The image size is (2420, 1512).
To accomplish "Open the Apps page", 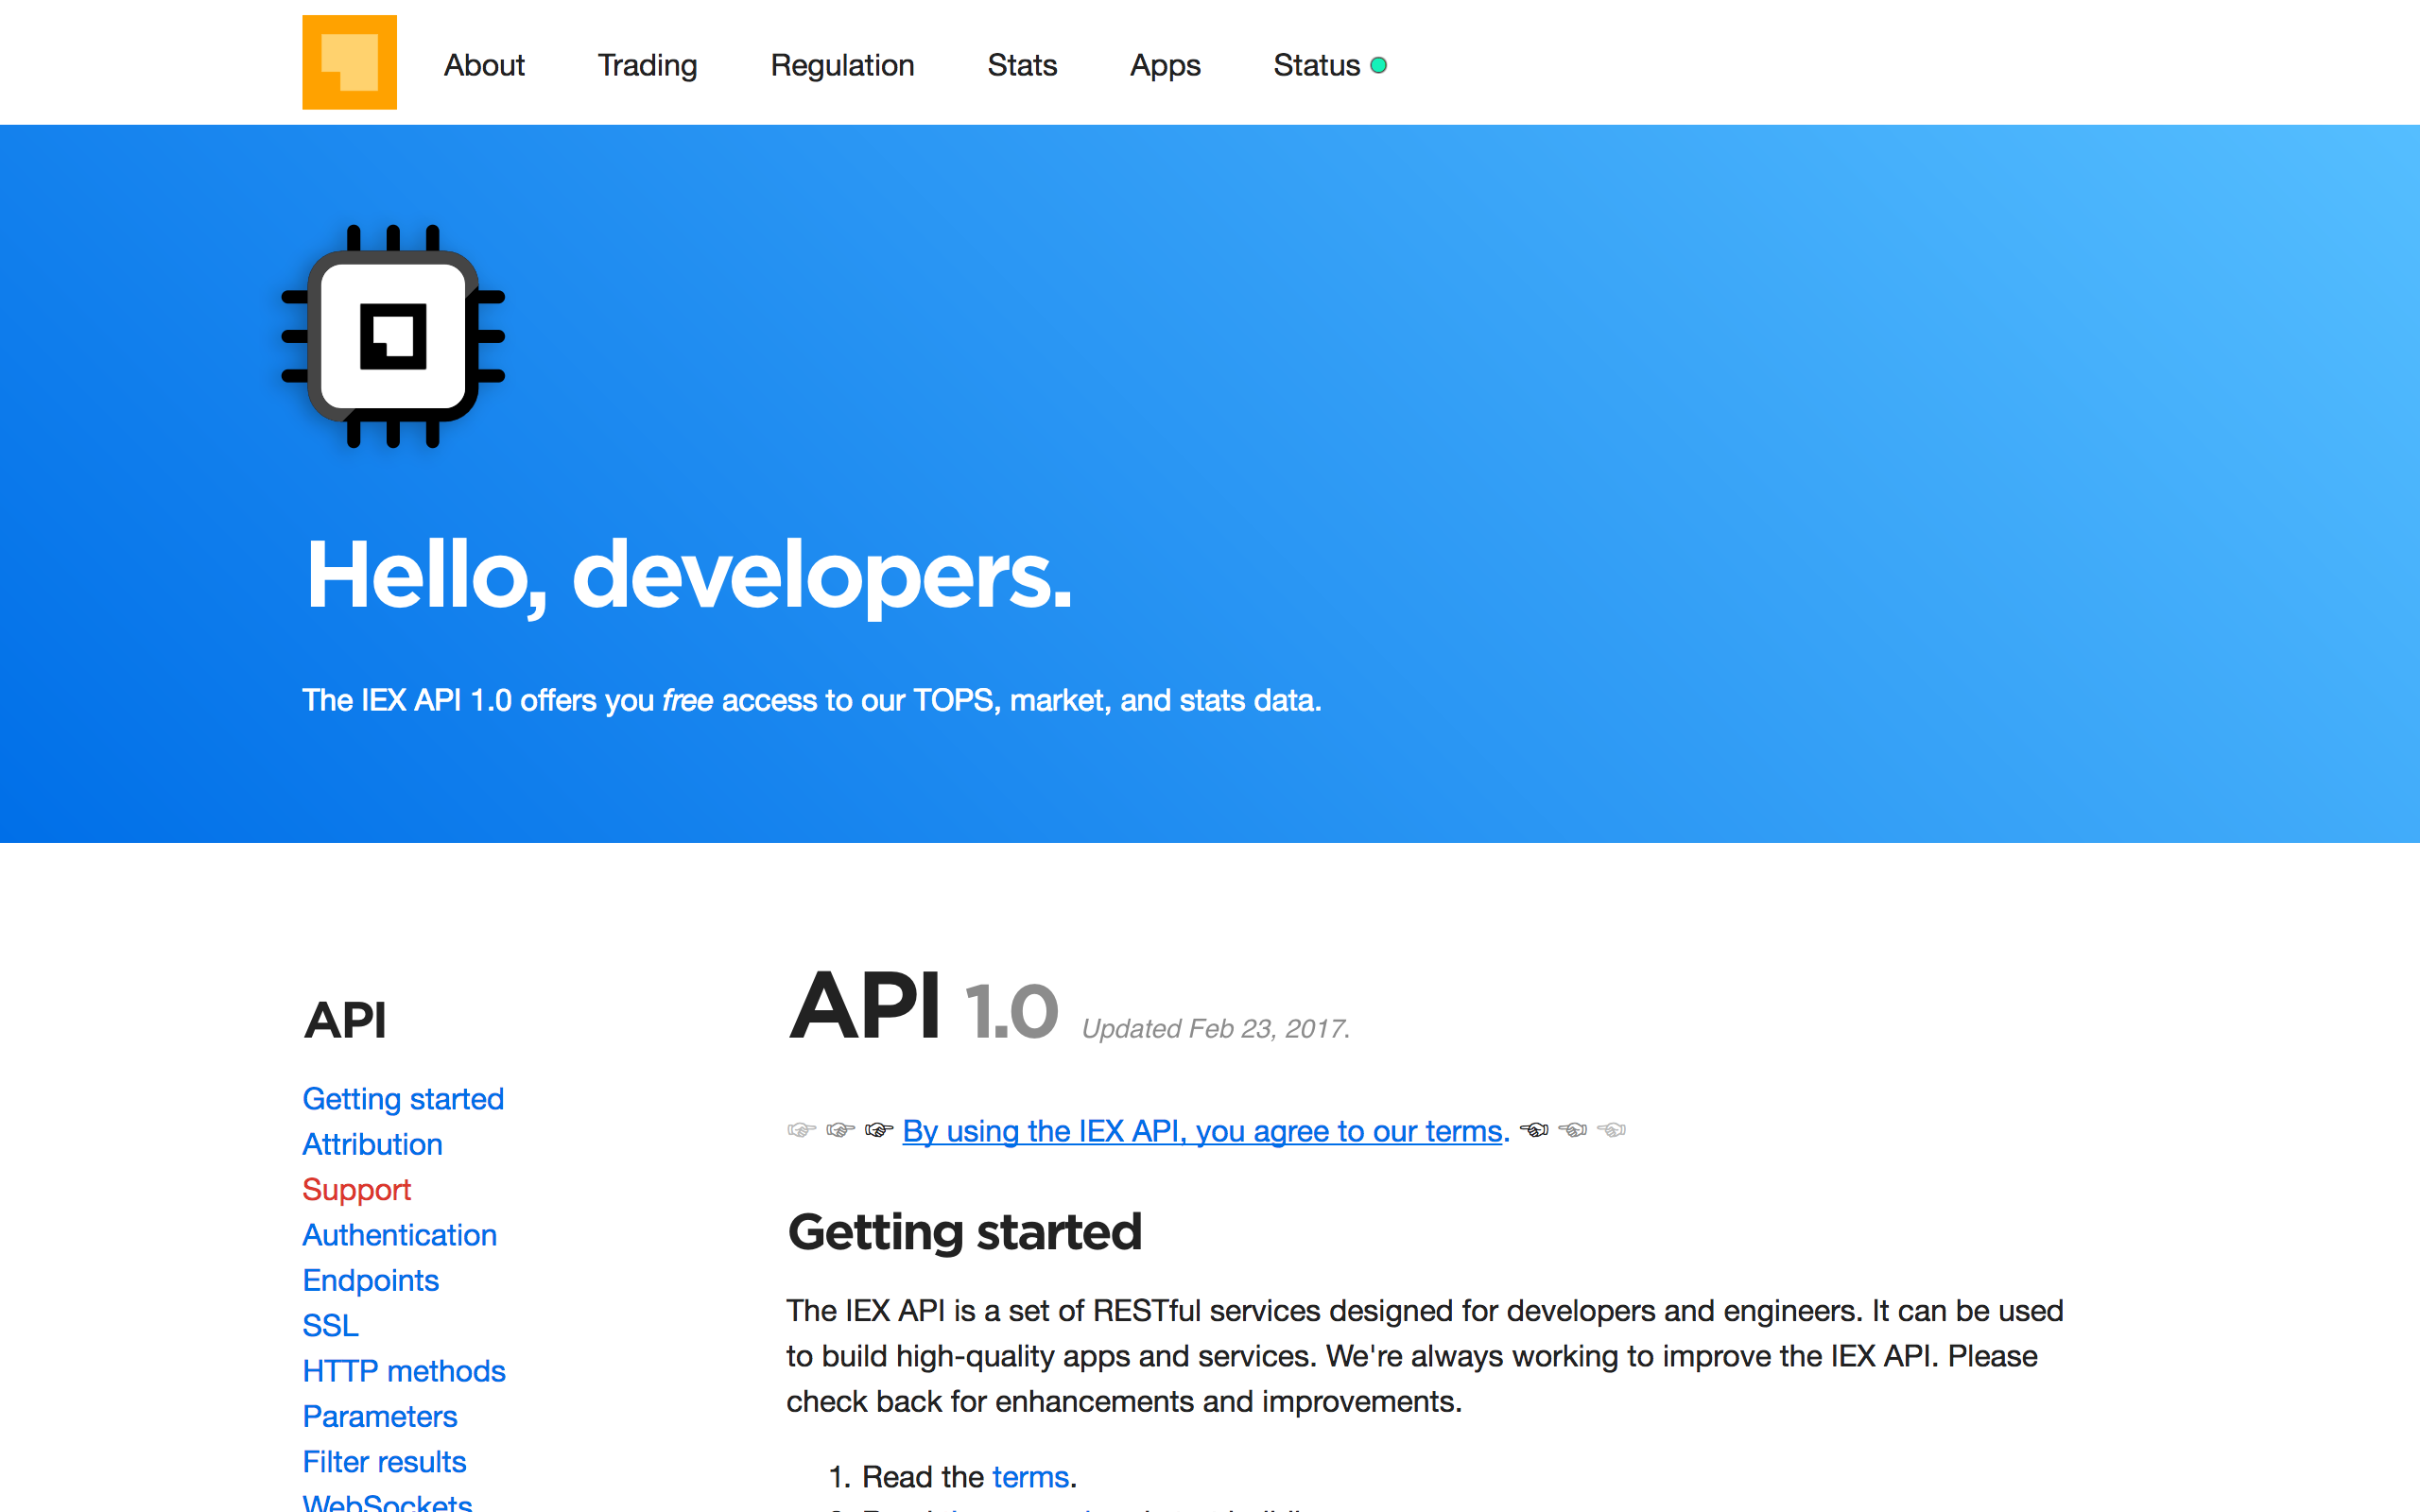I will [1165, 64].
